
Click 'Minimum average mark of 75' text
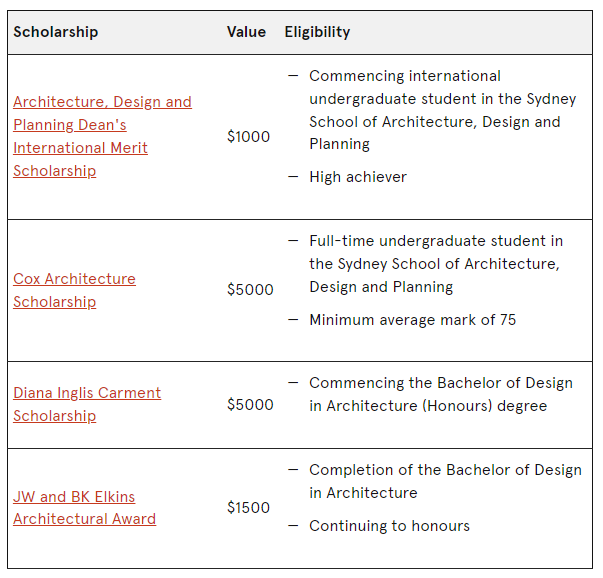coord(412,320)
